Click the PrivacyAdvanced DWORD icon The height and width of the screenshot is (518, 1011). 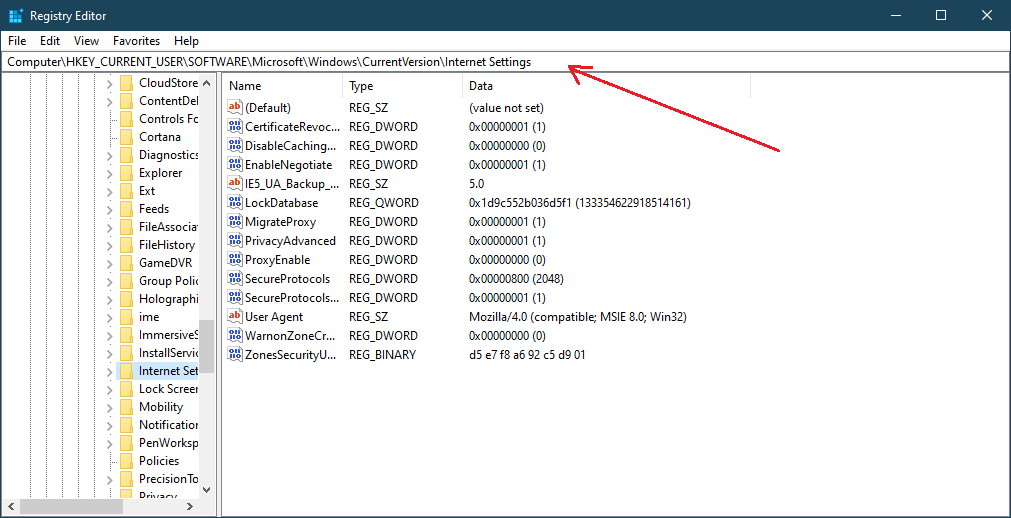click(x=235, y=241)
